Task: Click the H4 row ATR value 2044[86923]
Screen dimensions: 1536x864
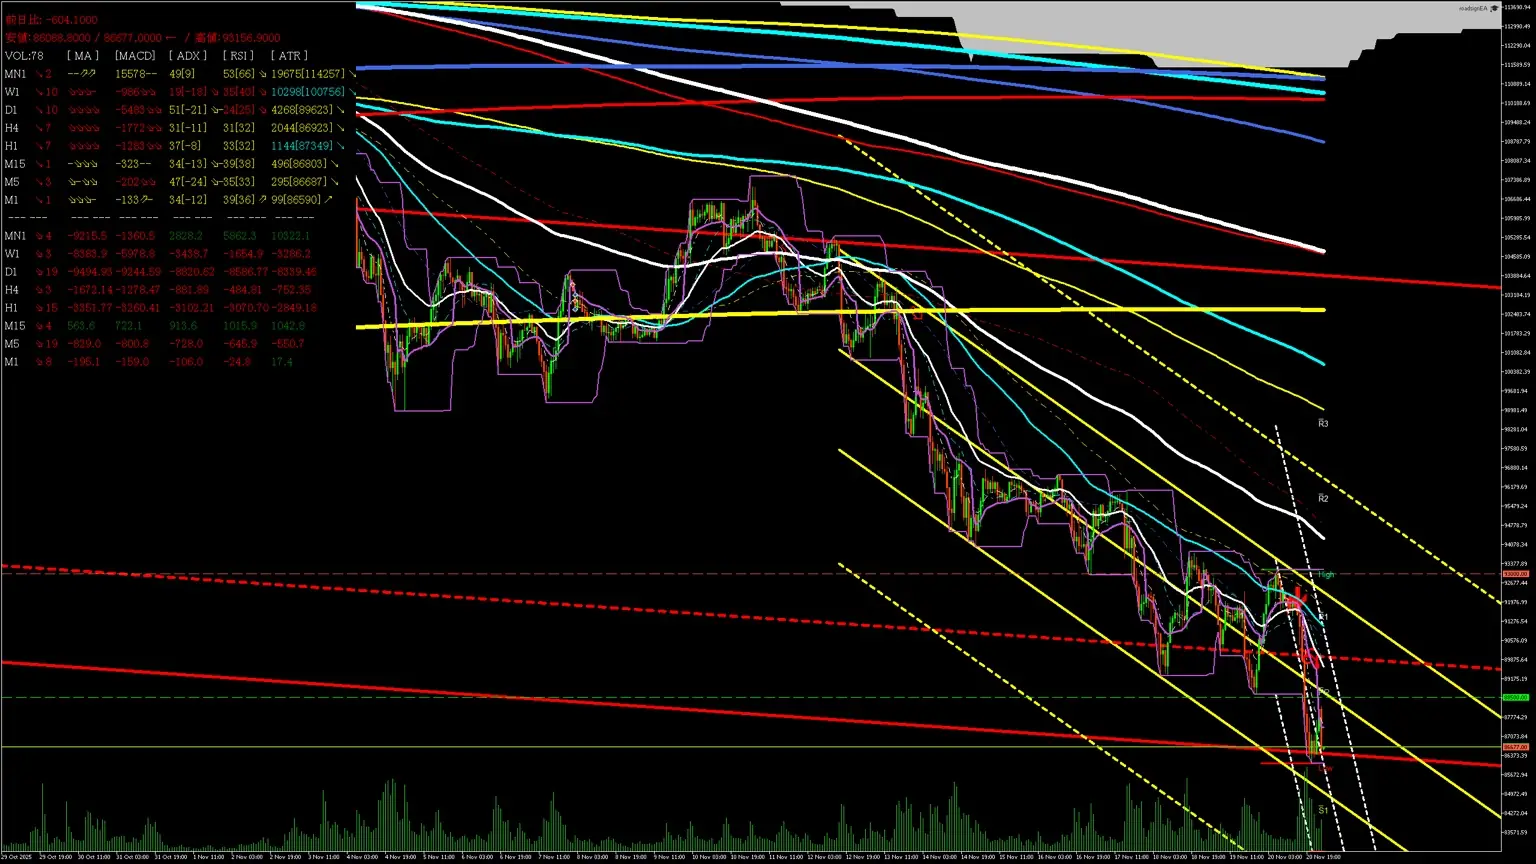Action: click(x=302, y=128)
